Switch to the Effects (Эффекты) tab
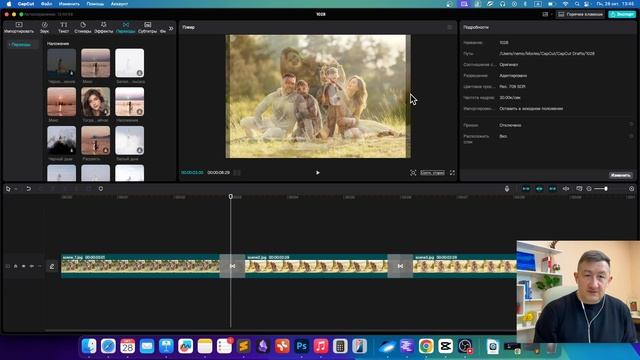640x360 pixels. coord(104,28)
